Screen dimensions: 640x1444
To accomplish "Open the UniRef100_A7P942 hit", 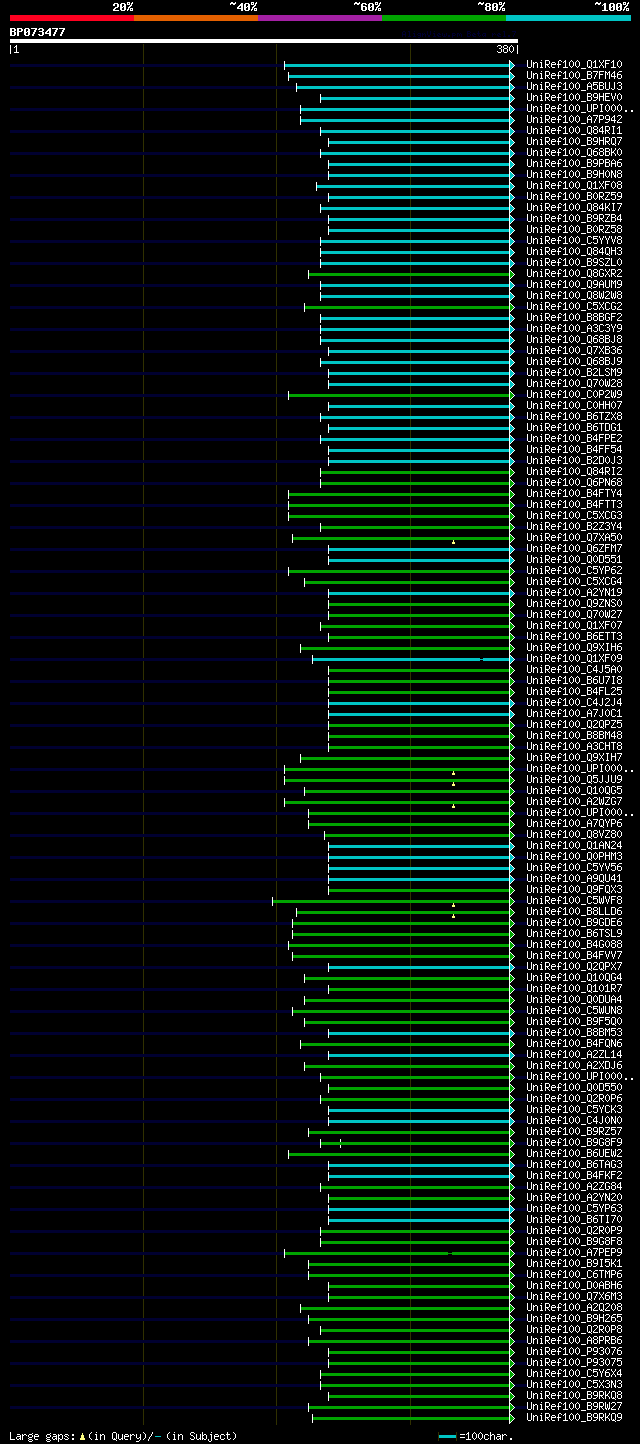I will point(574,120).
